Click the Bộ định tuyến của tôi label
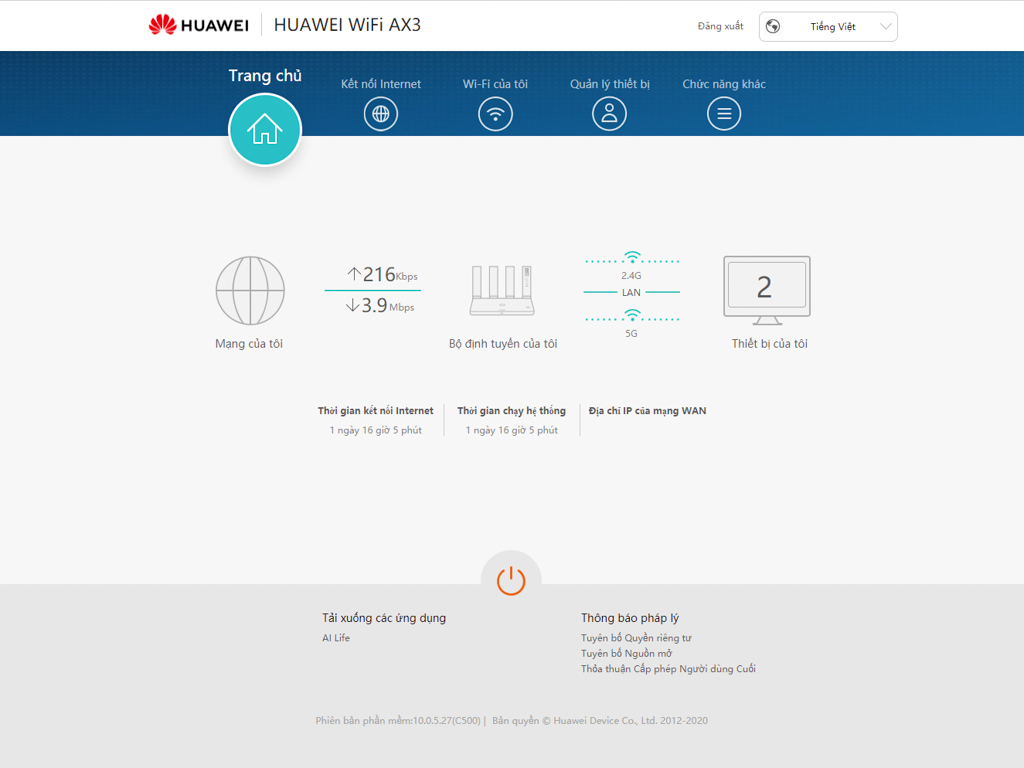This screenshot has width=1024, height=768. 503,344
